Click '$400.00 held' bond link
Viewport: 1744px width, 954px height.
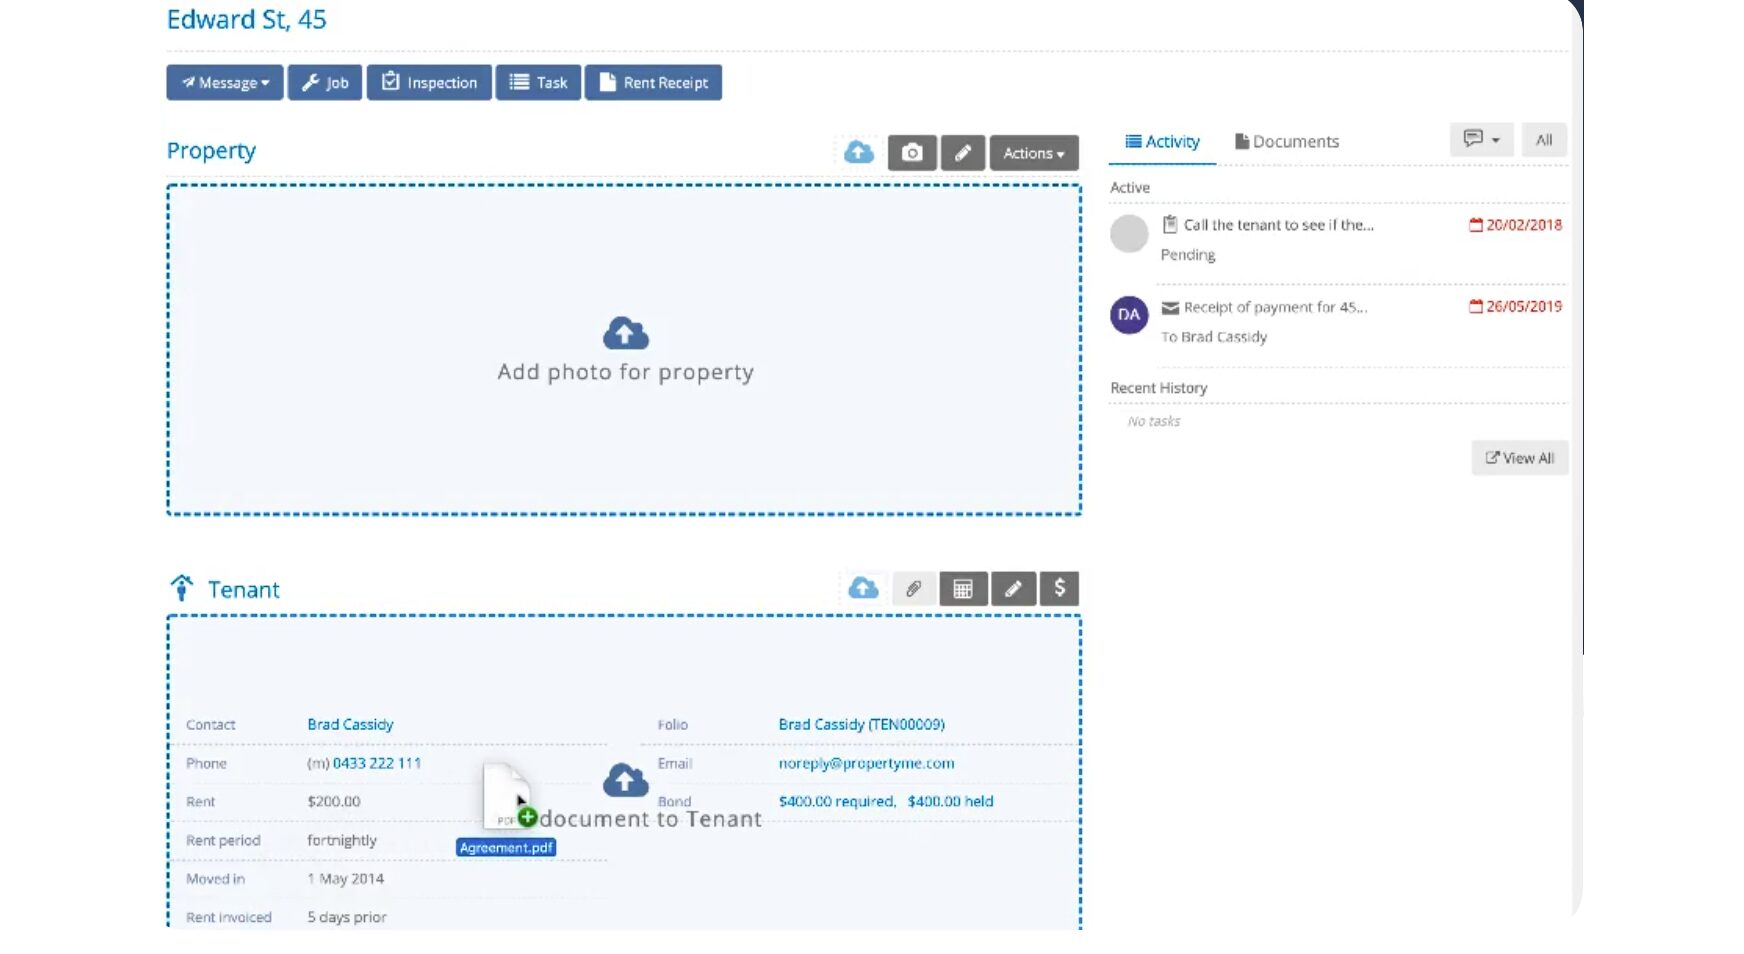951,801
